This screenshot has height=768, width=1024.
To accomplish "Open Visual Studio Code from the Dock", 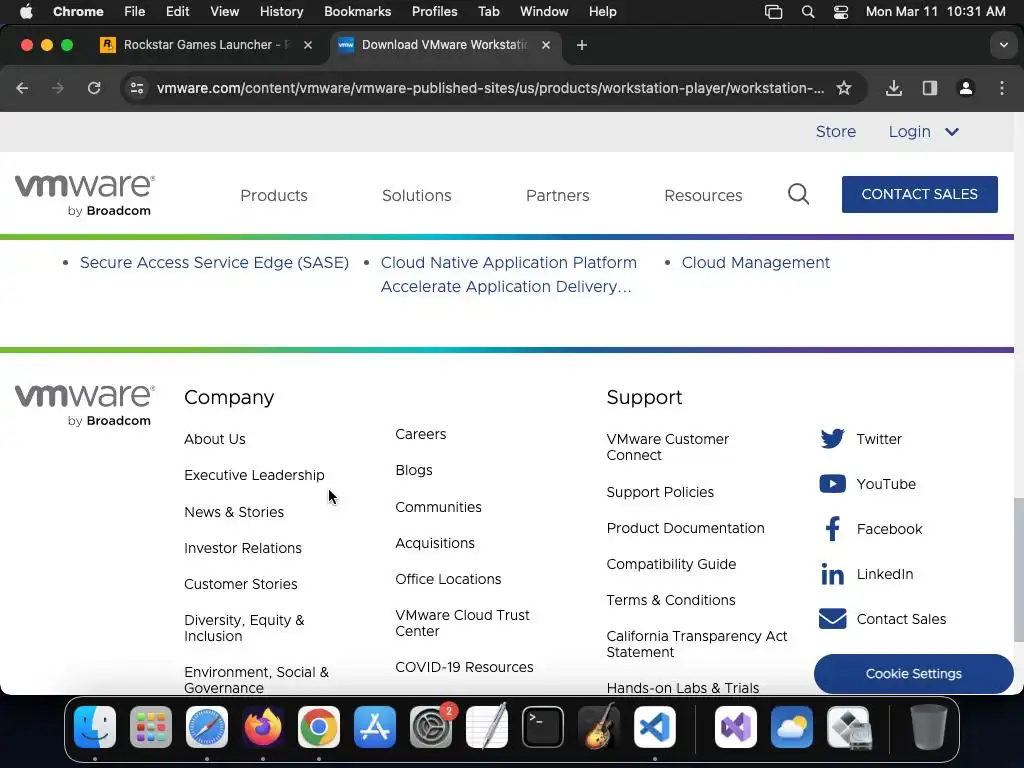I will pos(654,727).
